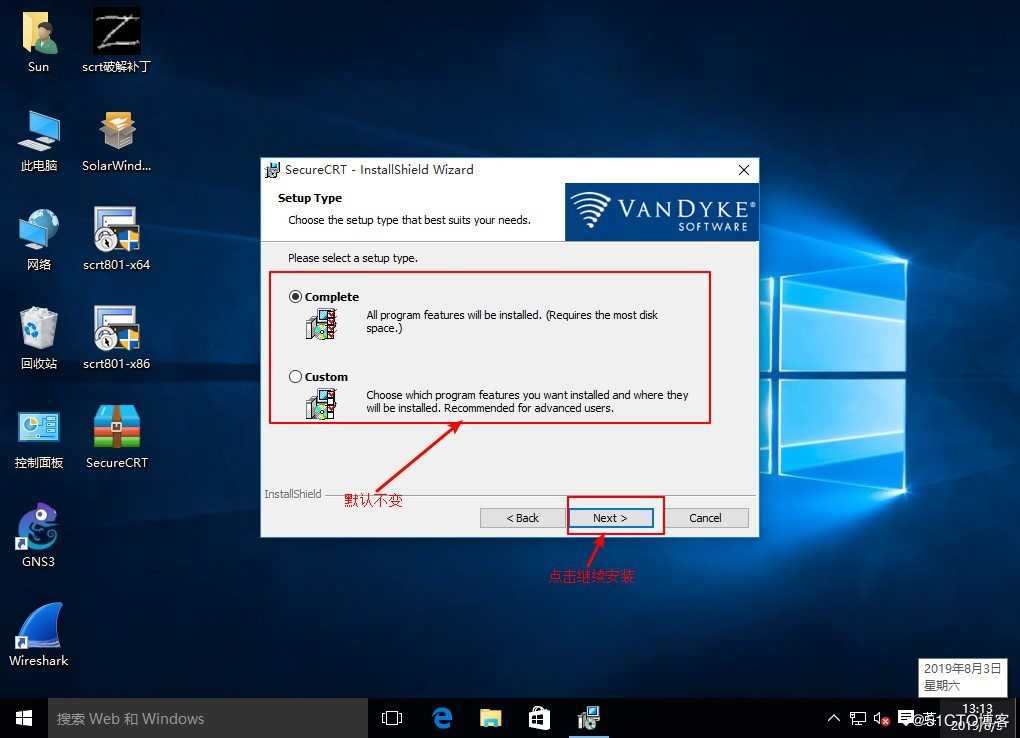The image size is (1020, 738).
Task: Click the Complete setup installer icon
Action: (x=321, y=324)
